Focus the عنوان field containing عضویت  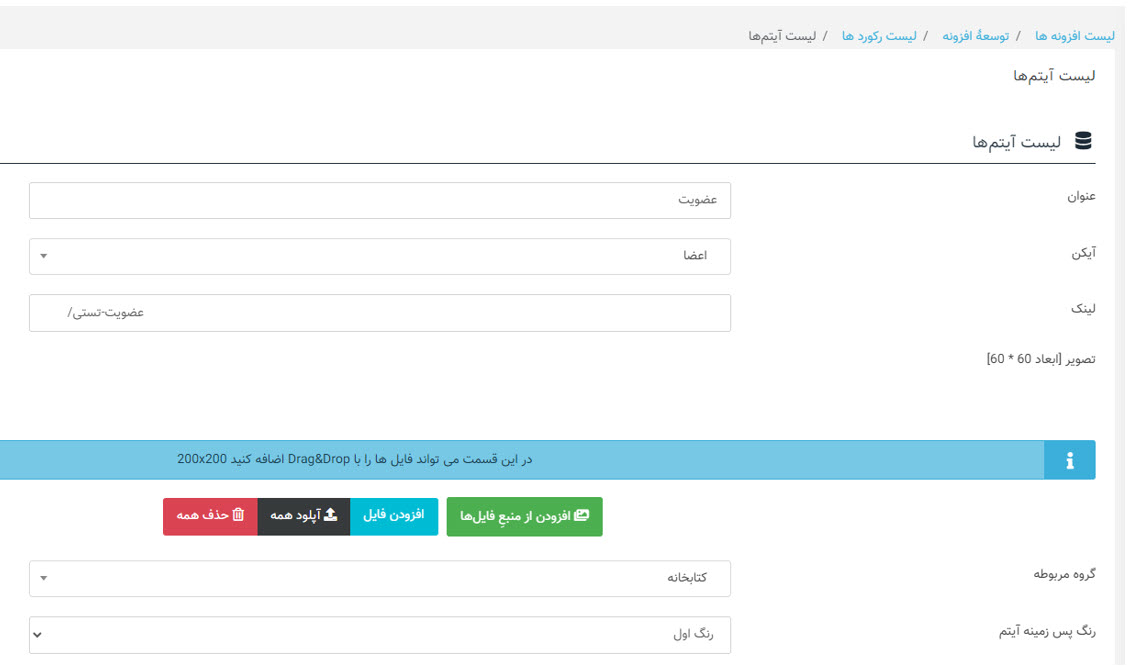380,200
